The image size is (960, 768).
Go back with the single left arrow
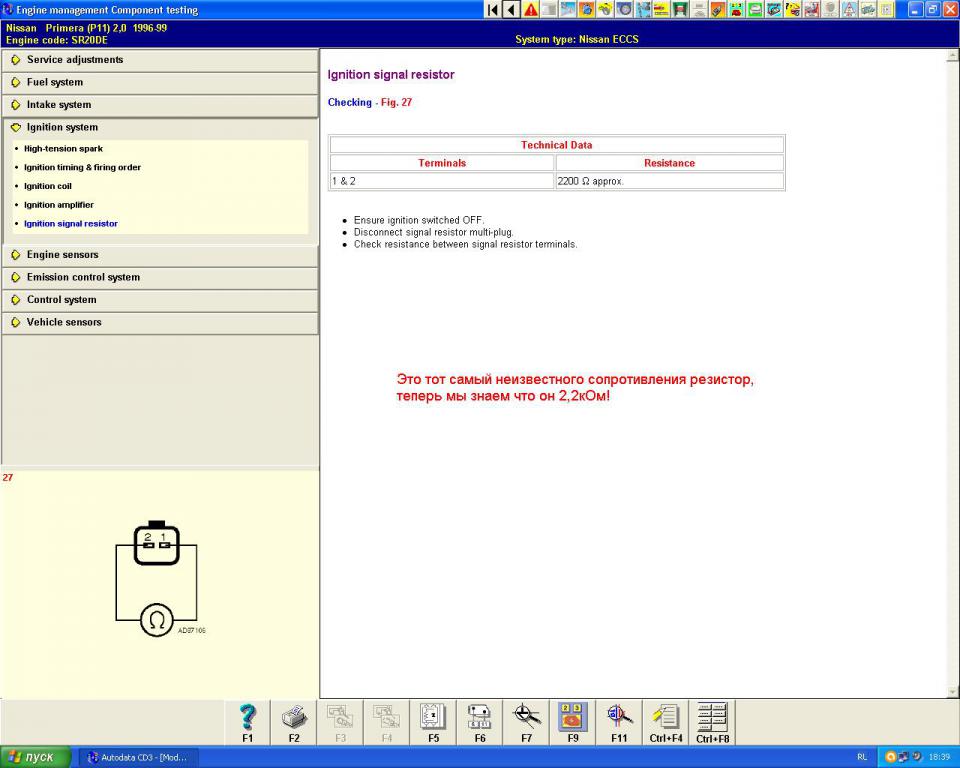tap(511, 9)
